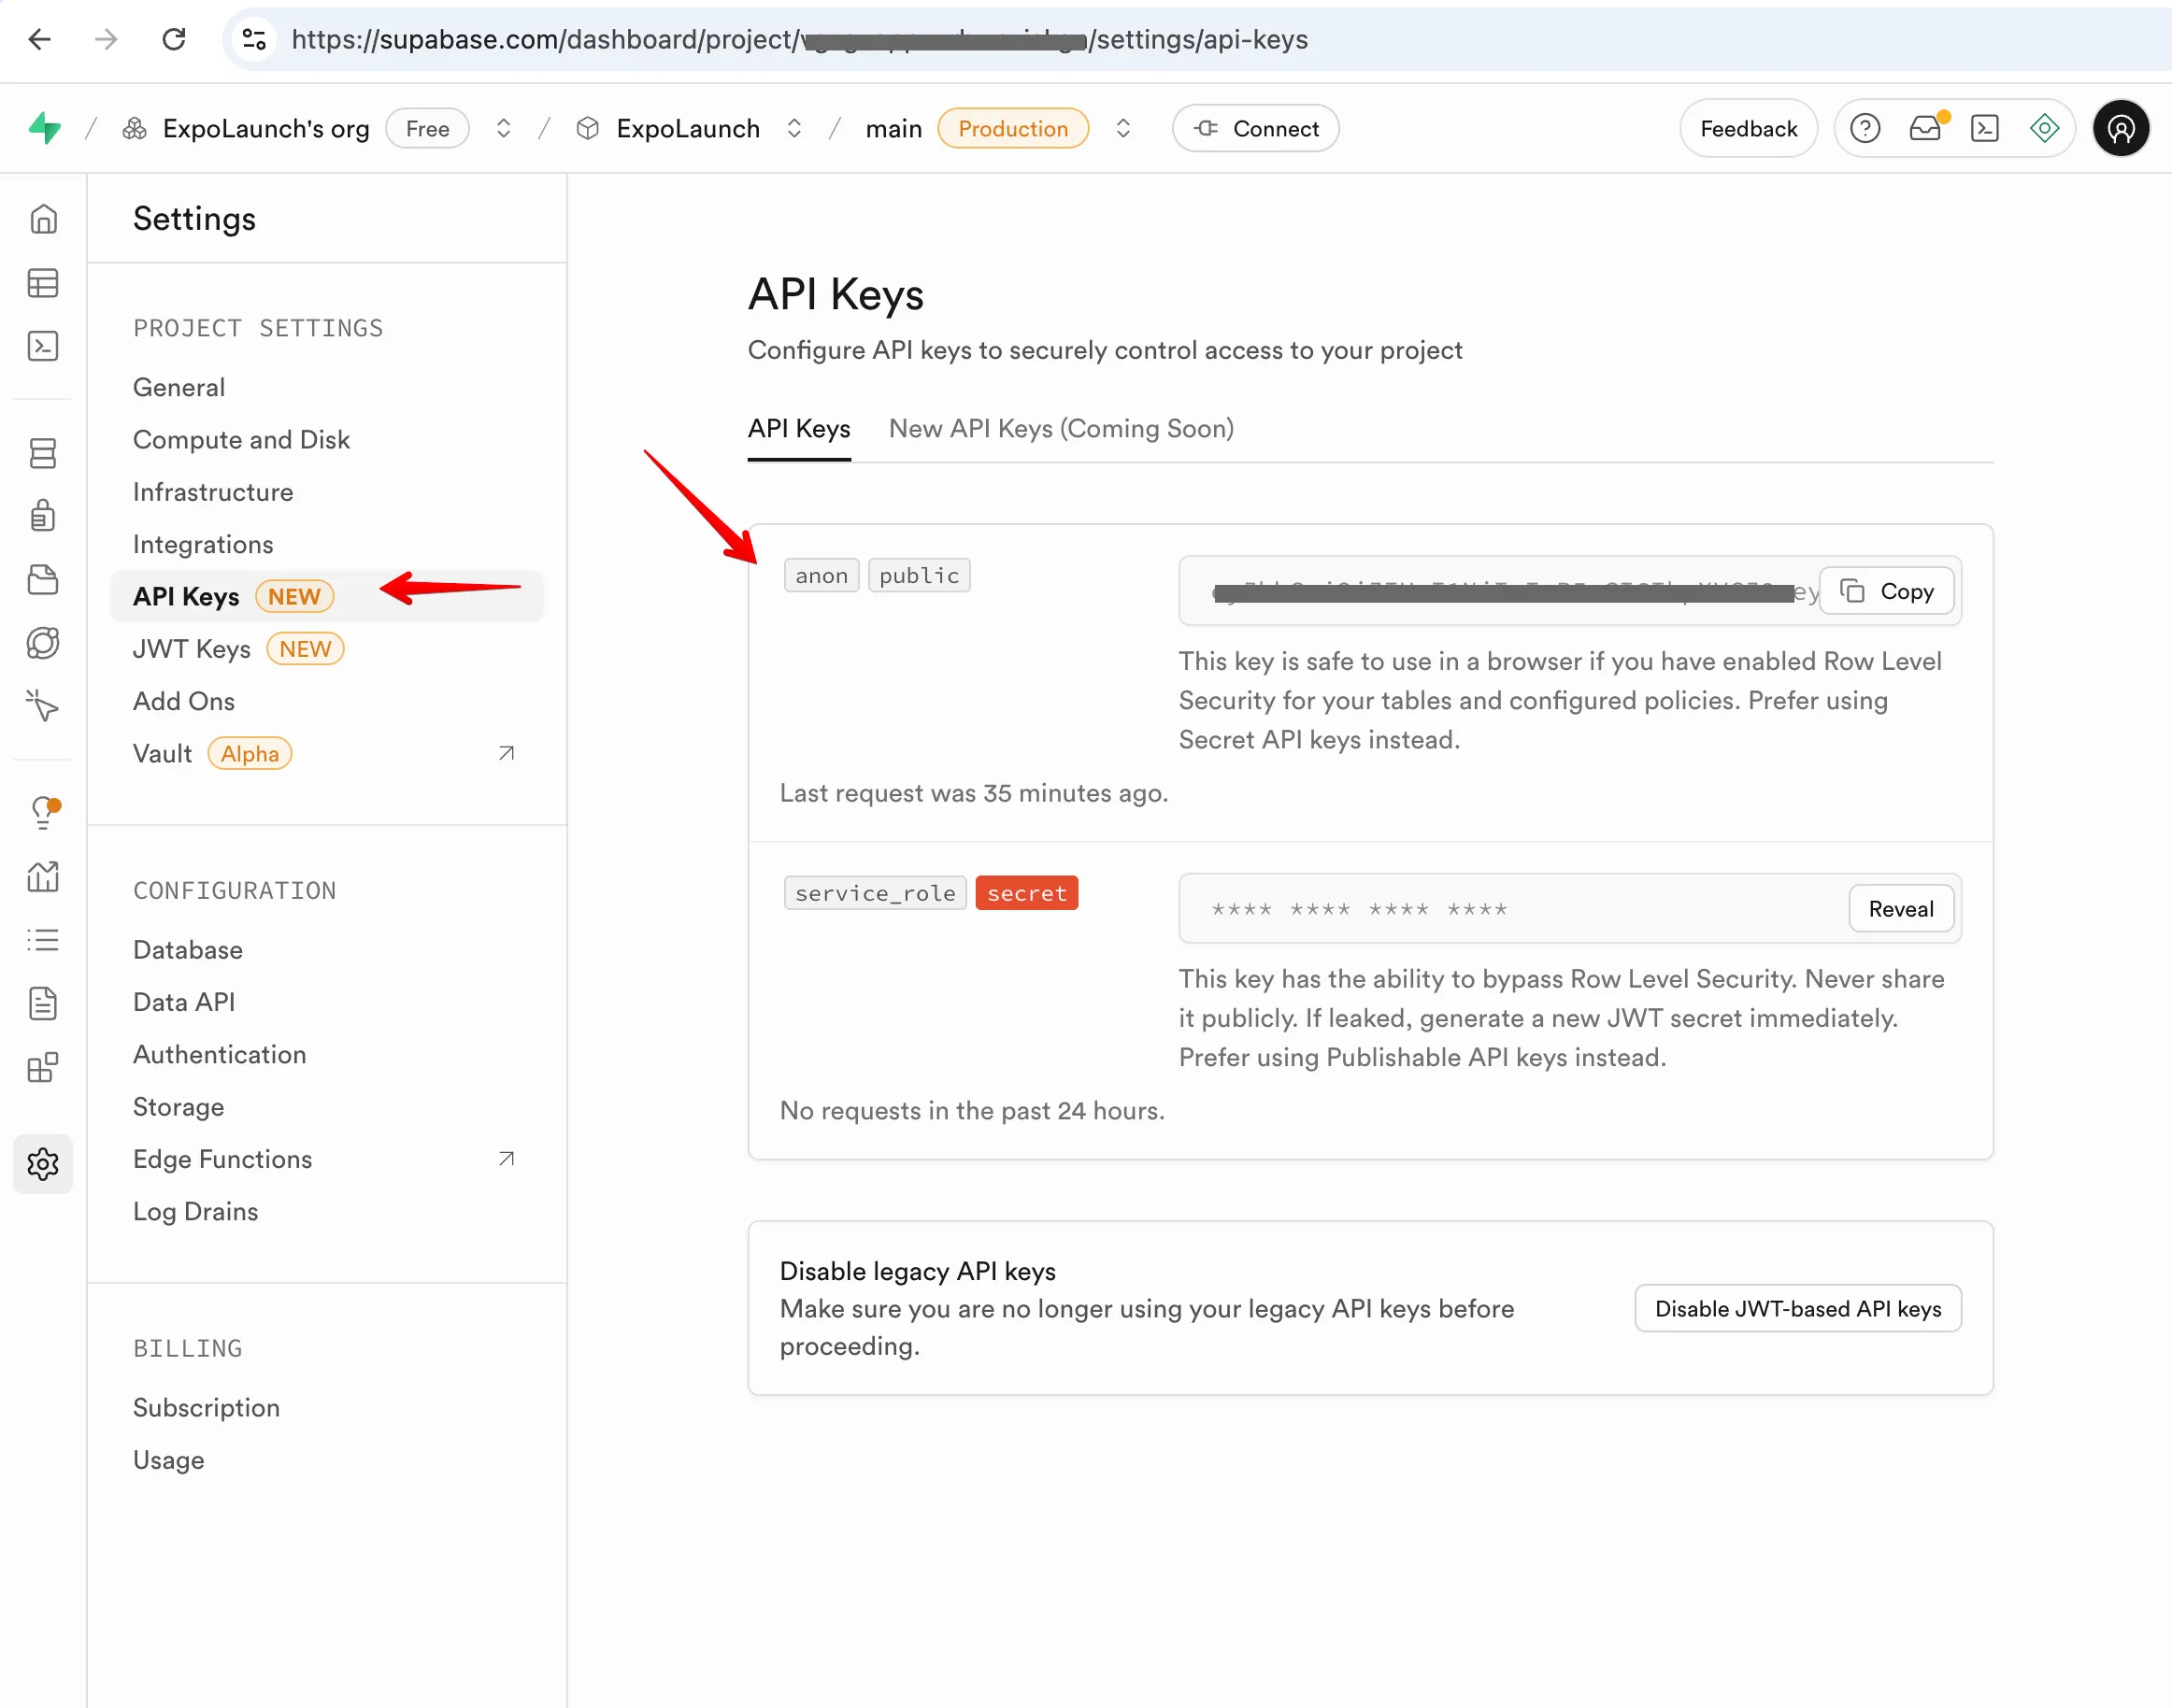Open the Realtime cursor sidebar icon

[43, 706]
